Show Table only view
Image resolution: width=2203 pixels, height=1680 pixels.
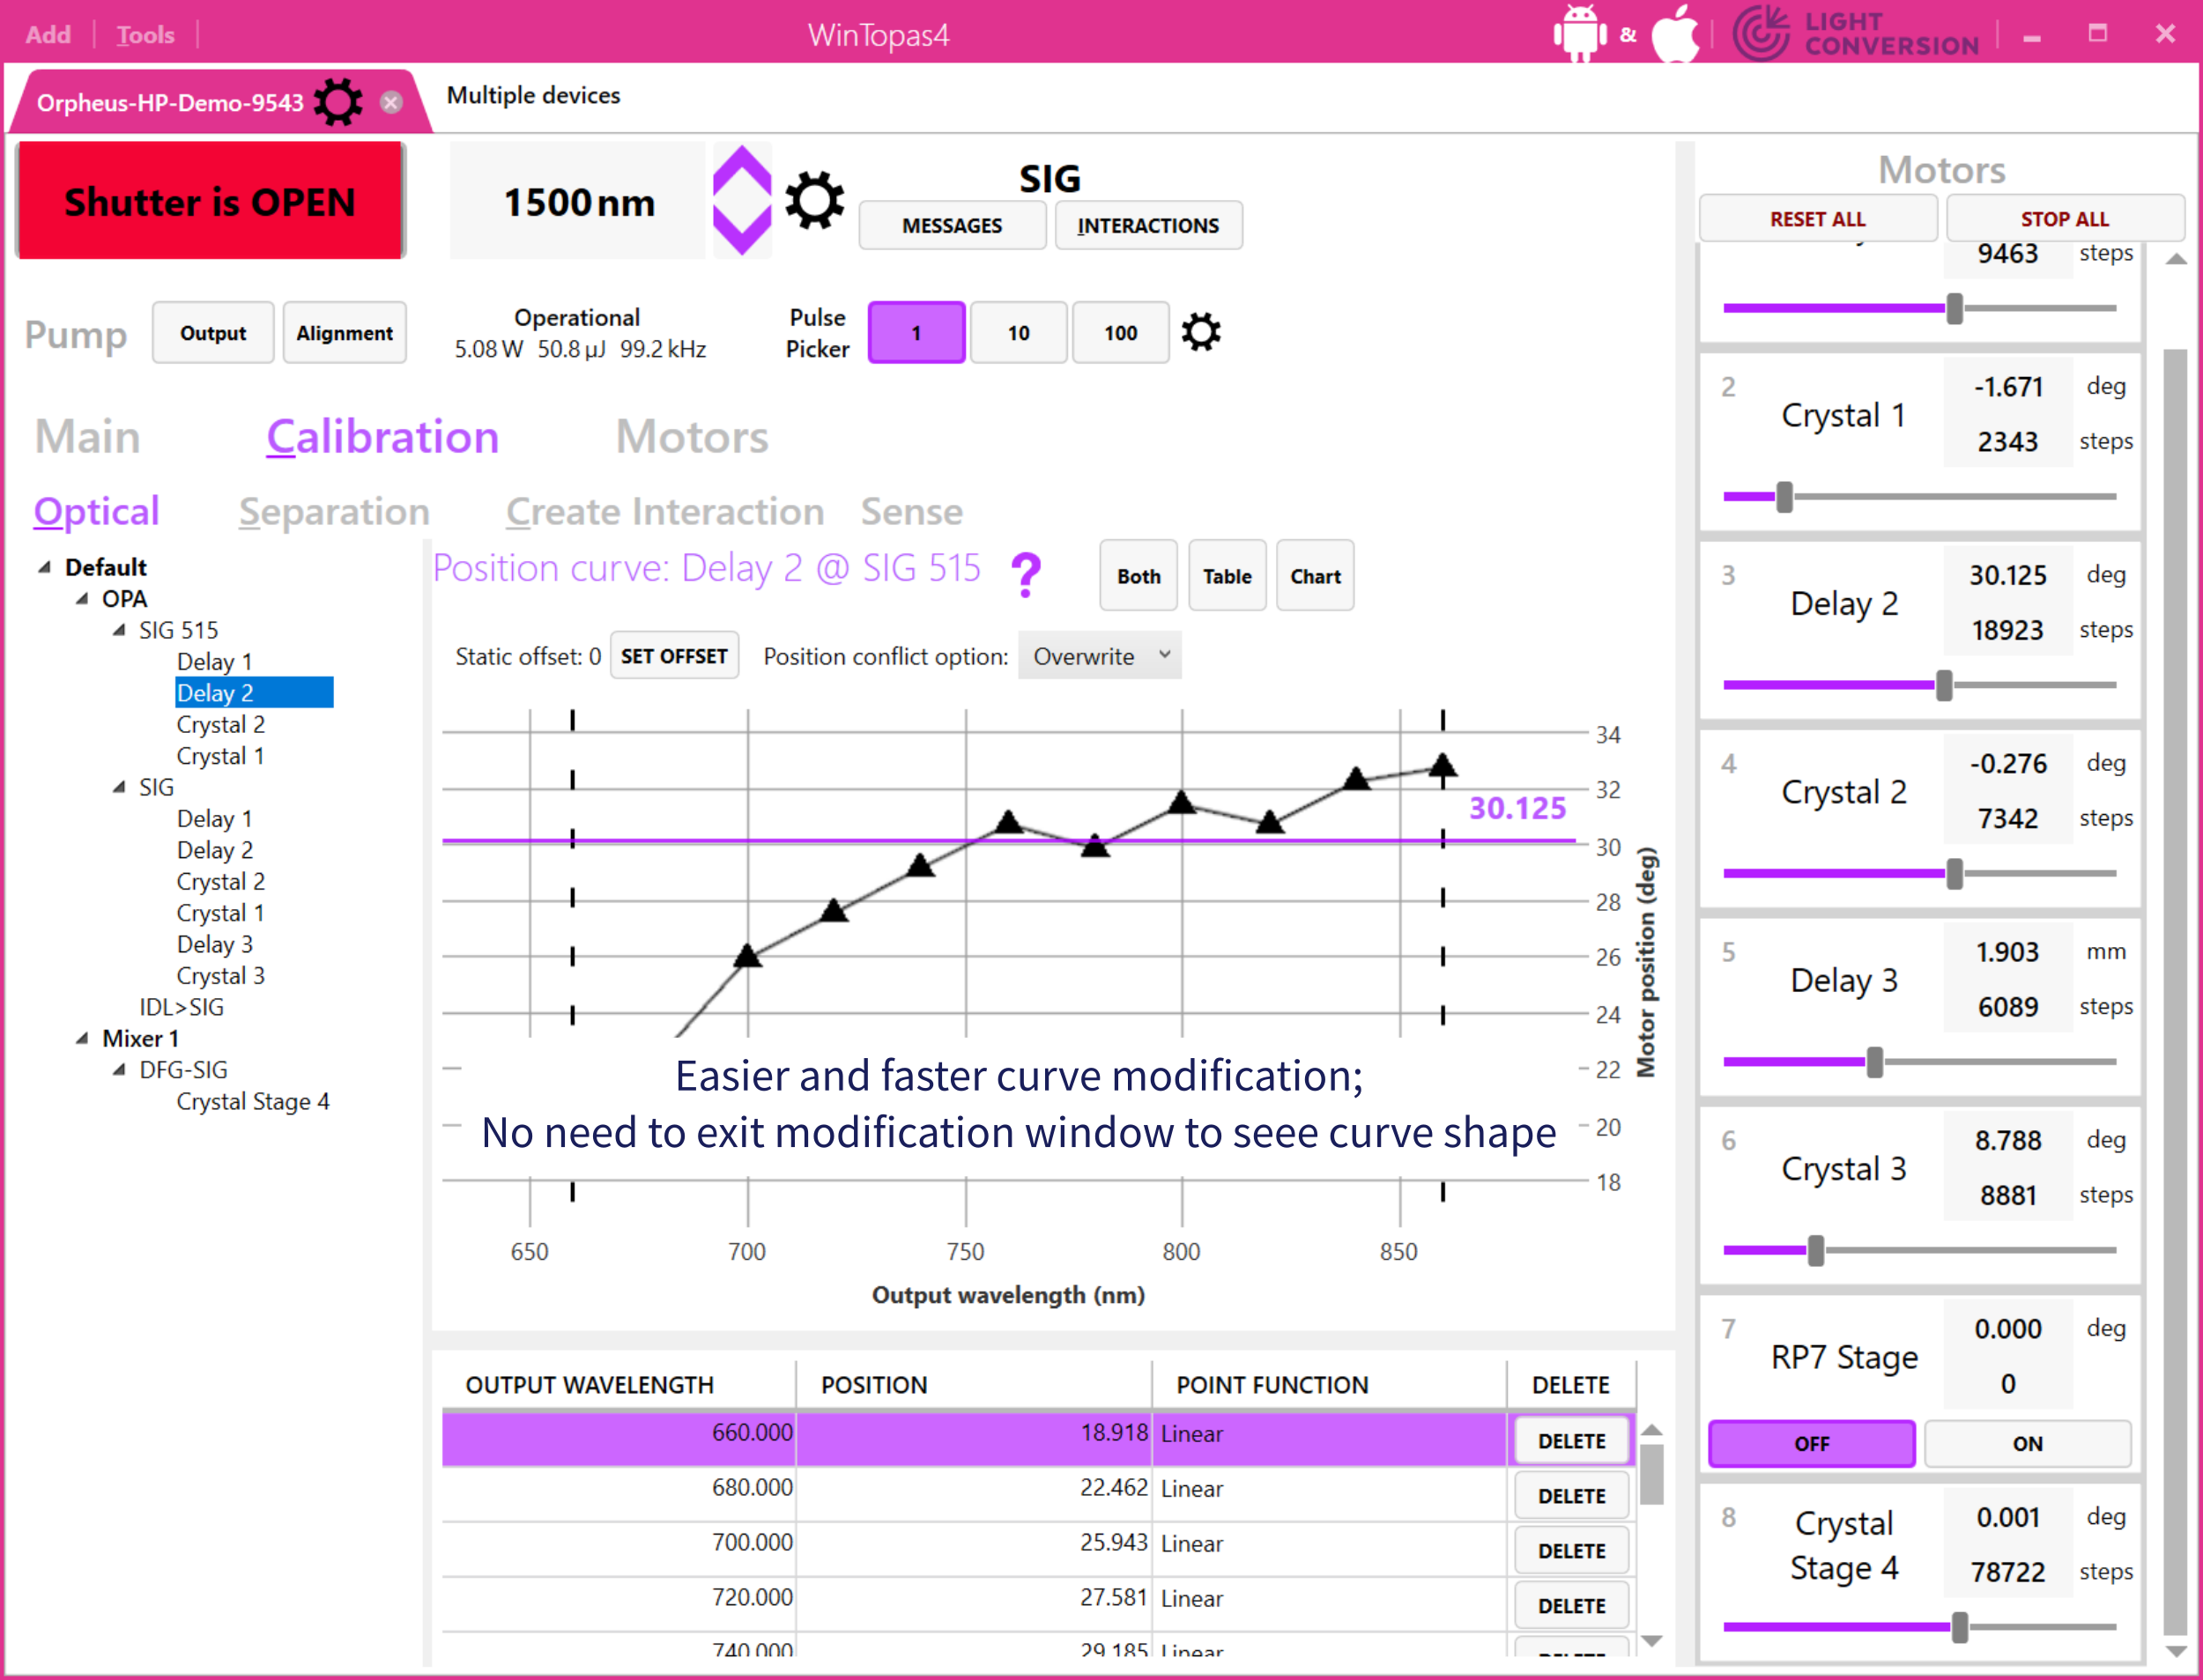click(1227, 576)
